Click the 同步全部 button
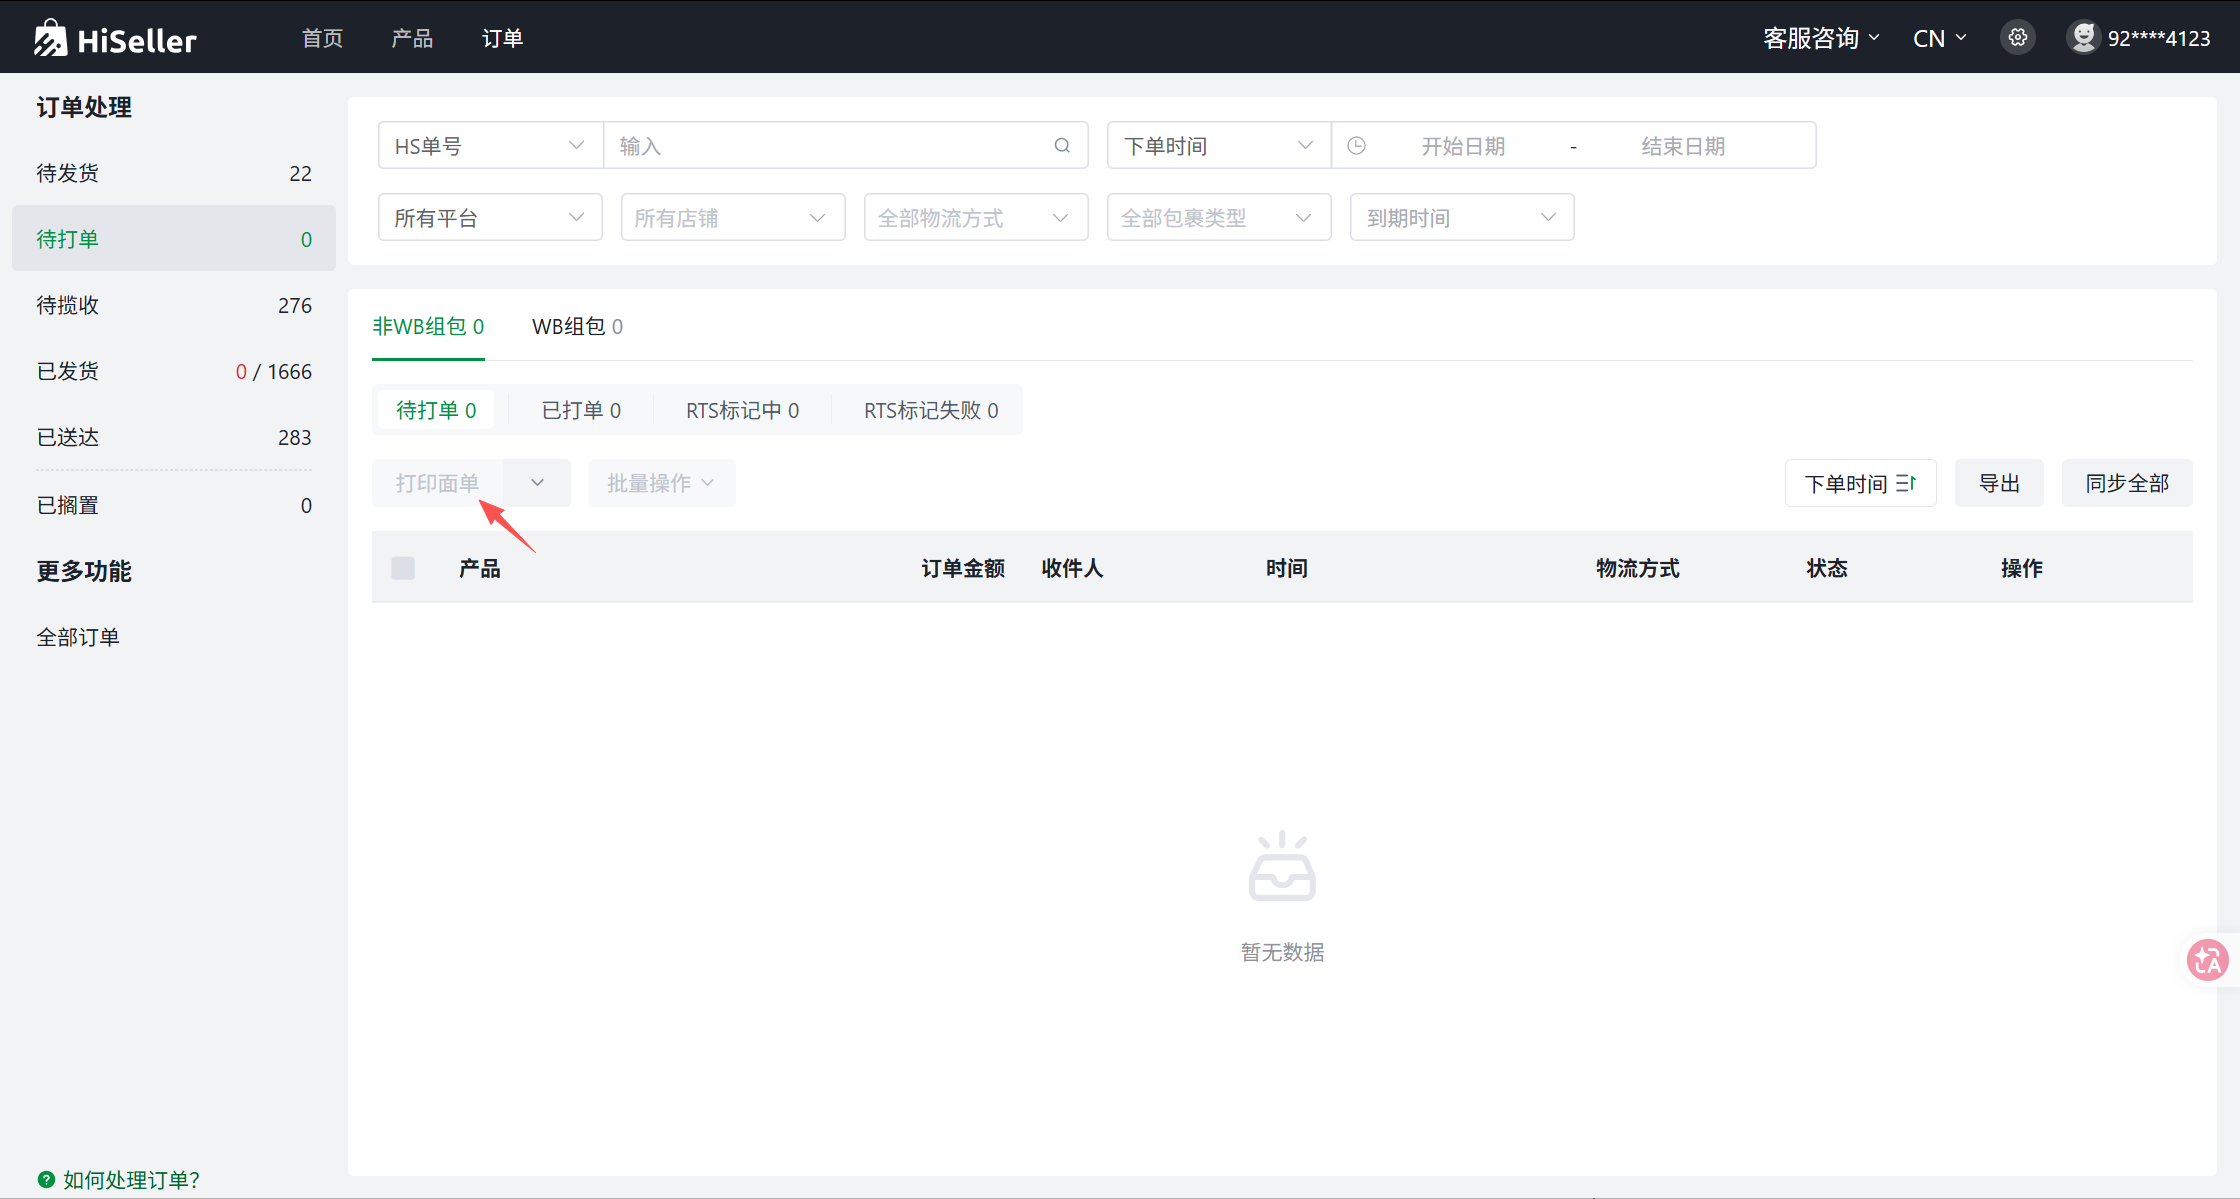Image resolution: width=2240 pixels, height=1199 pixels. click(2127, 484)
